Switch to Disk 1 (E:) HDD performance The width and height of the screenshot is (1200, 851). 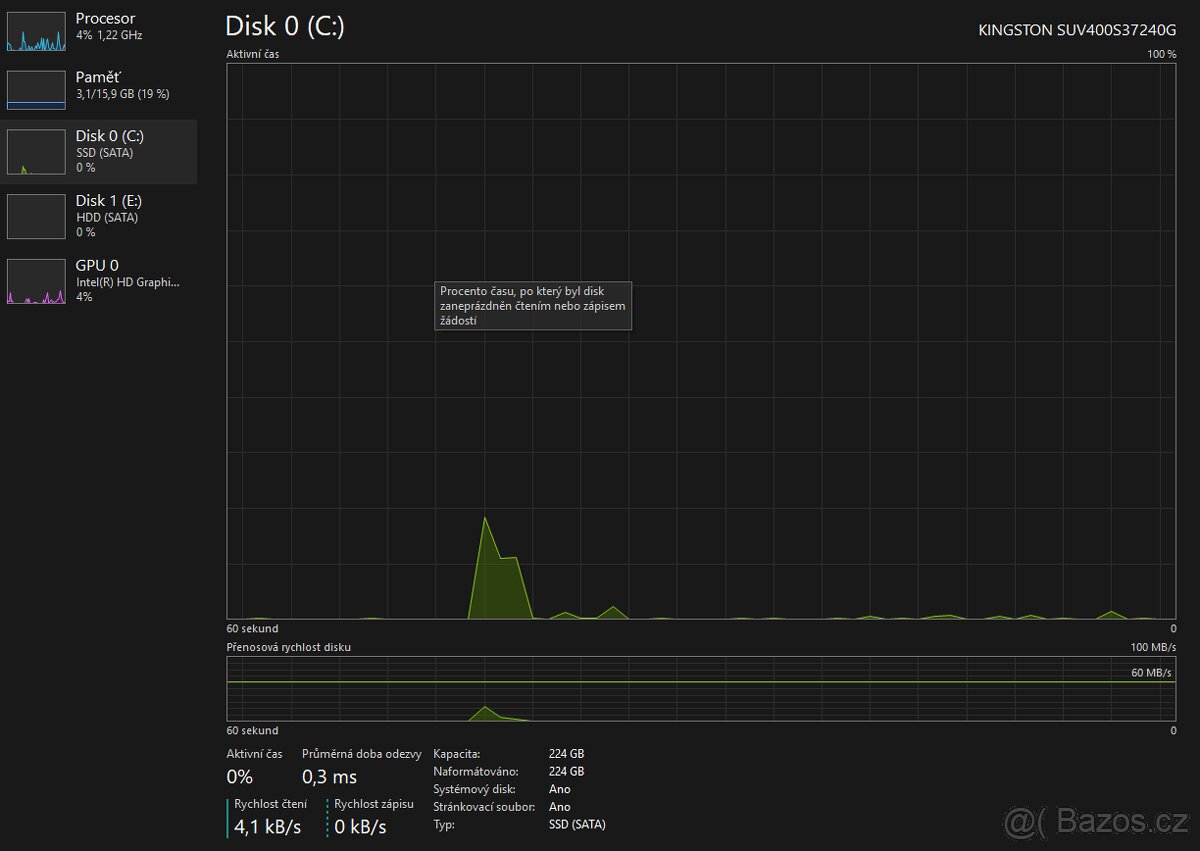pos(36,216)
